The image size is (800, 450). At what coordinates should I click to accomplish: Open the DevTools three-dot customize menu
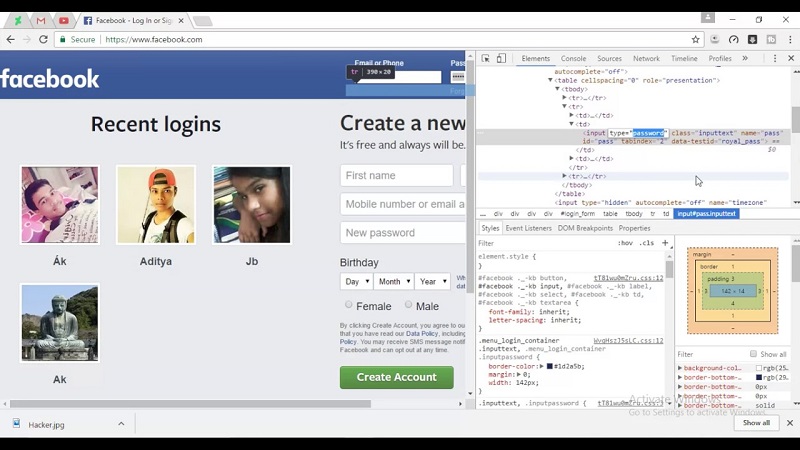(x=774, y=58)
